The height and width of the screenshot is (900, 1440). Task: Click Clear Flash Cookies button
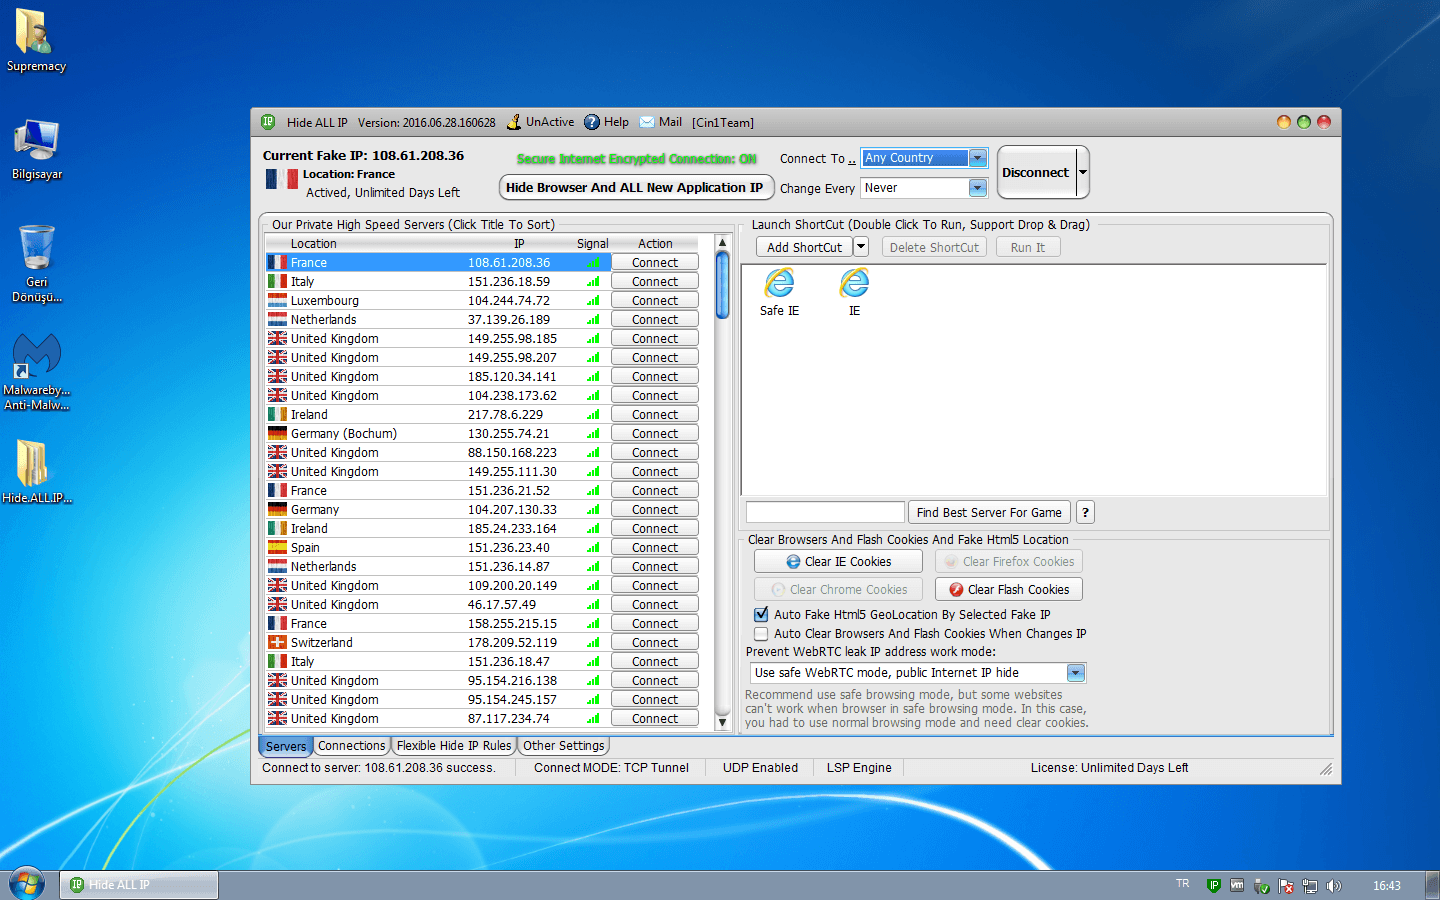(1008, 590)
